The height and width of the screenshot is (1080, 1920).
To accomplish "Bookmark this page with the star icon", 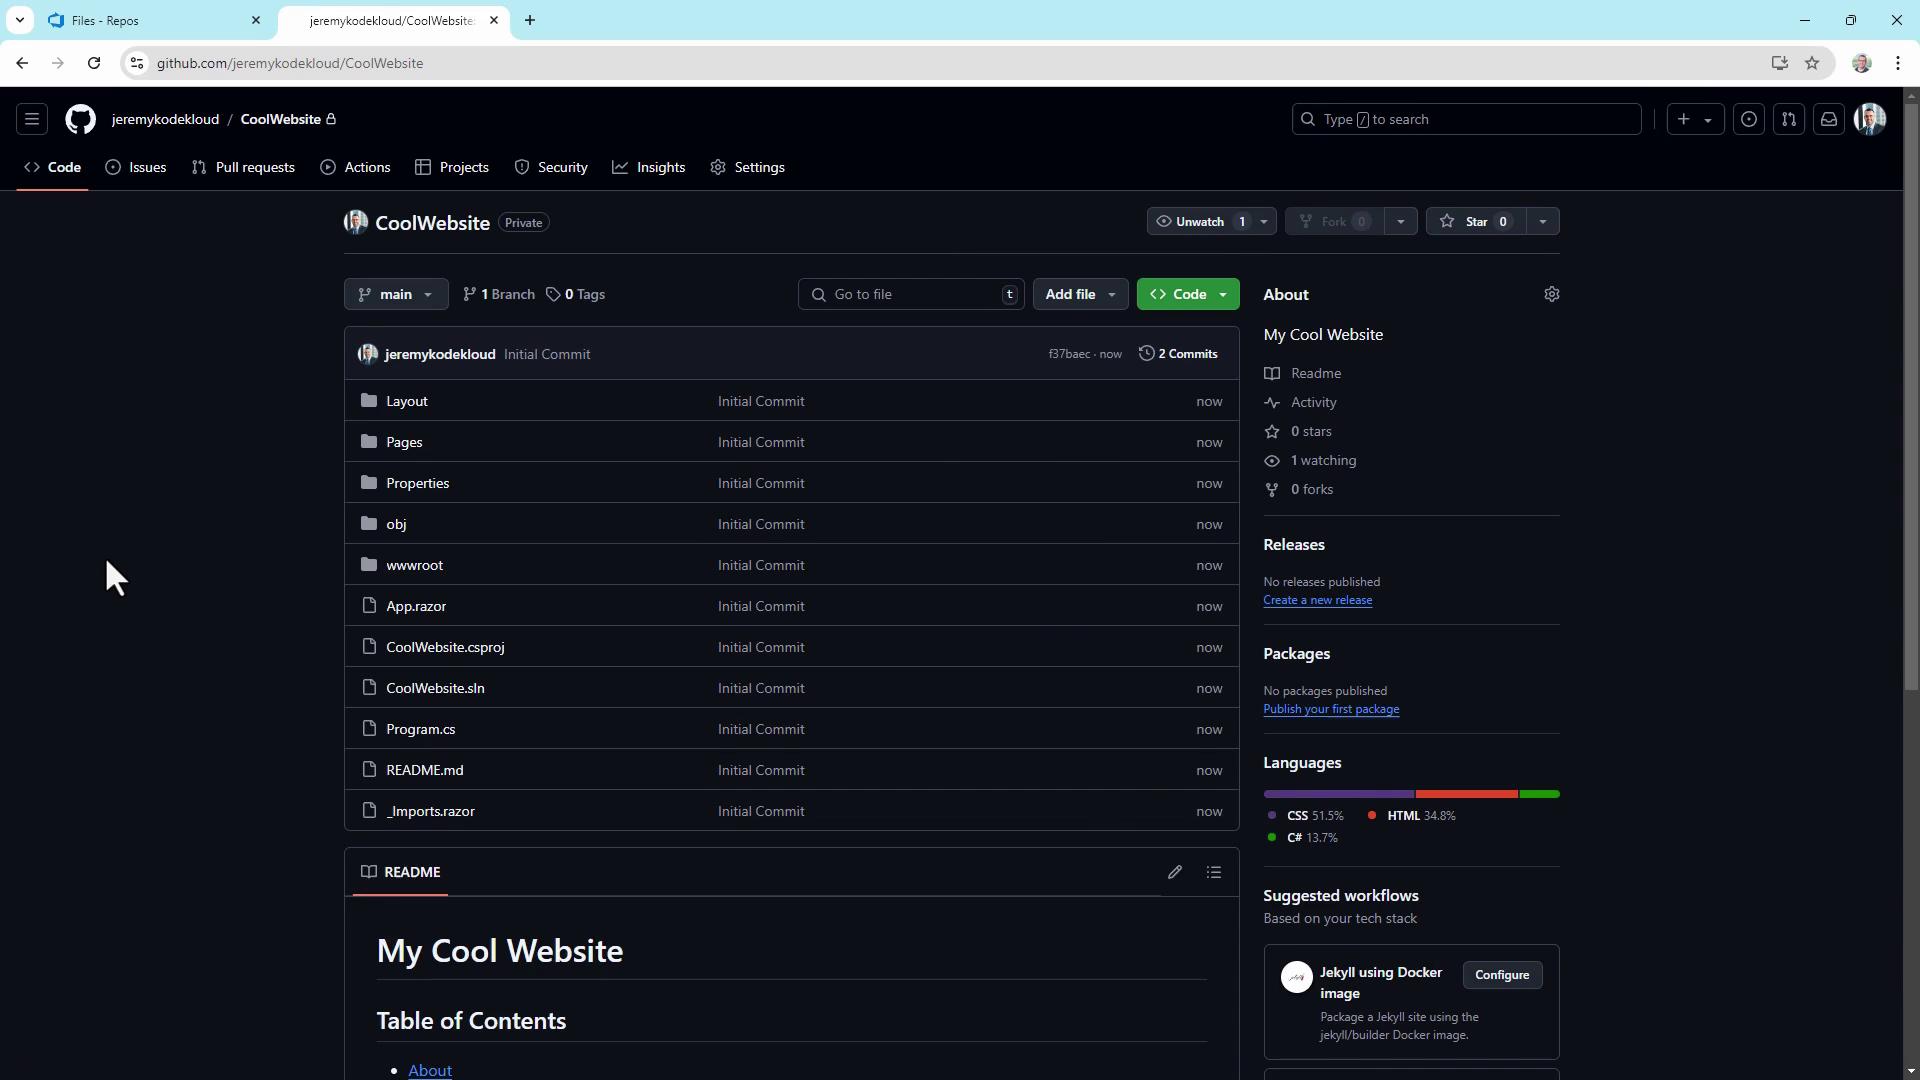I will [1812, 63].
